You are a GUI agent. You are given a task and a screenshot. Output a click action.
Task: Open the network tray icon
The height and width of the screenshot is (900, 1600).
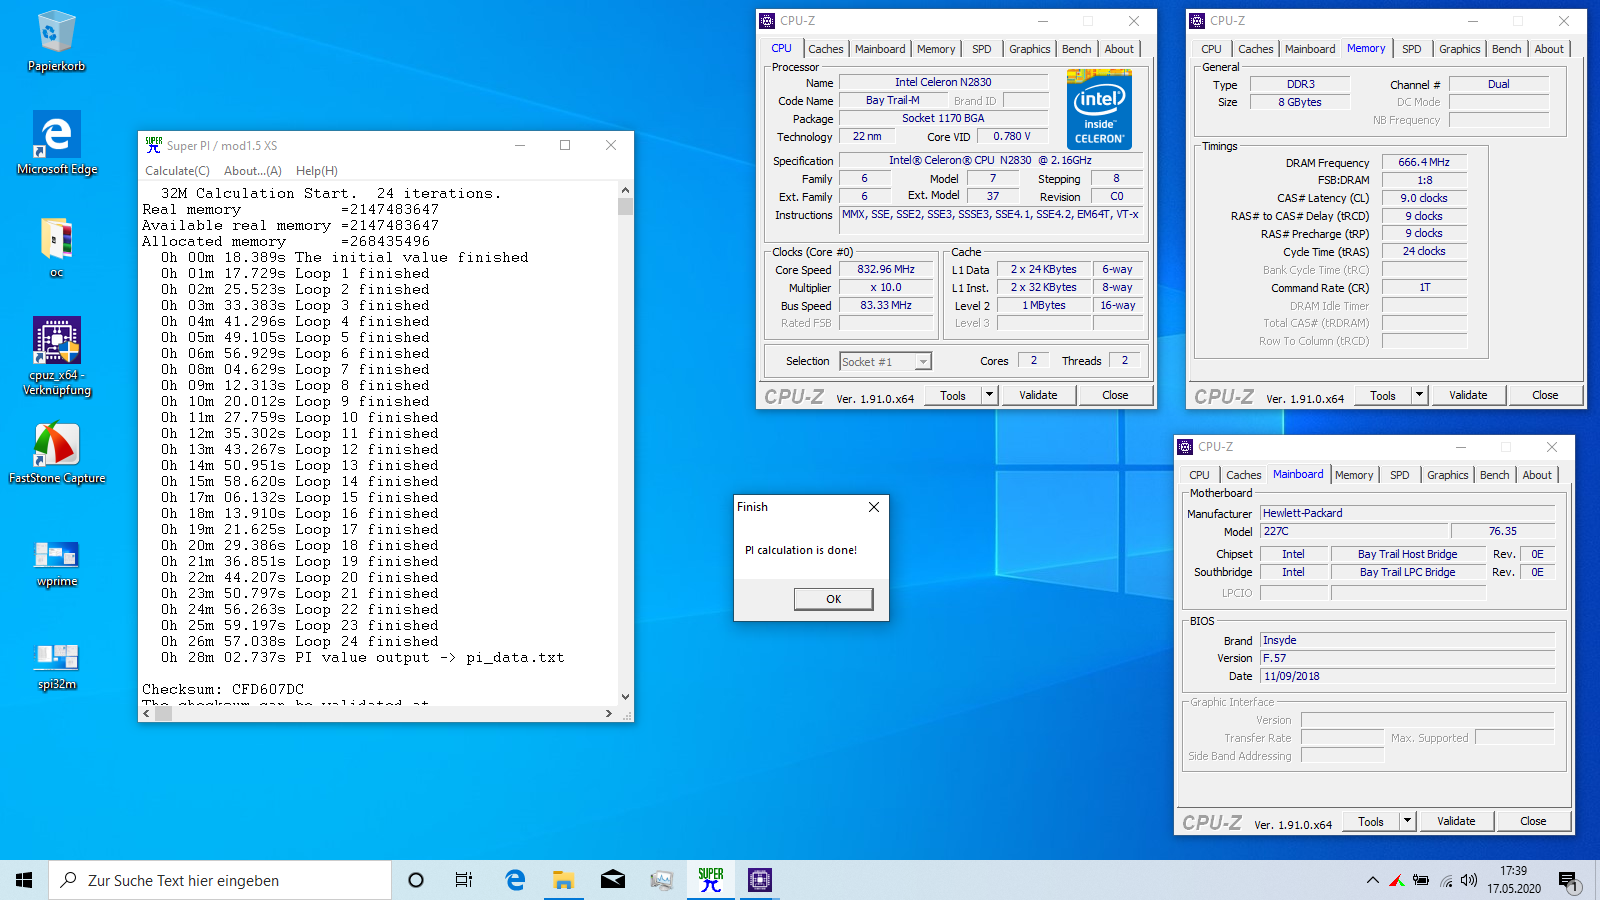pos(1446,880)
